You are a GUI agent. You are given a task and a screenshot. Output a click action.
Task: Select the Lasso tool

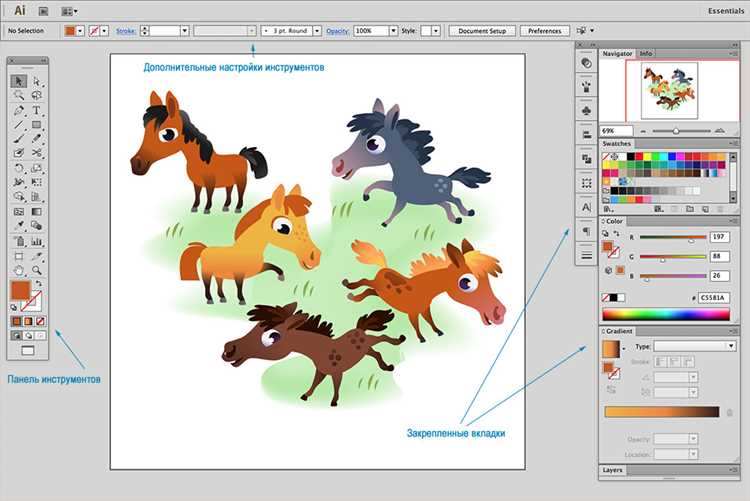click(36, 95)
